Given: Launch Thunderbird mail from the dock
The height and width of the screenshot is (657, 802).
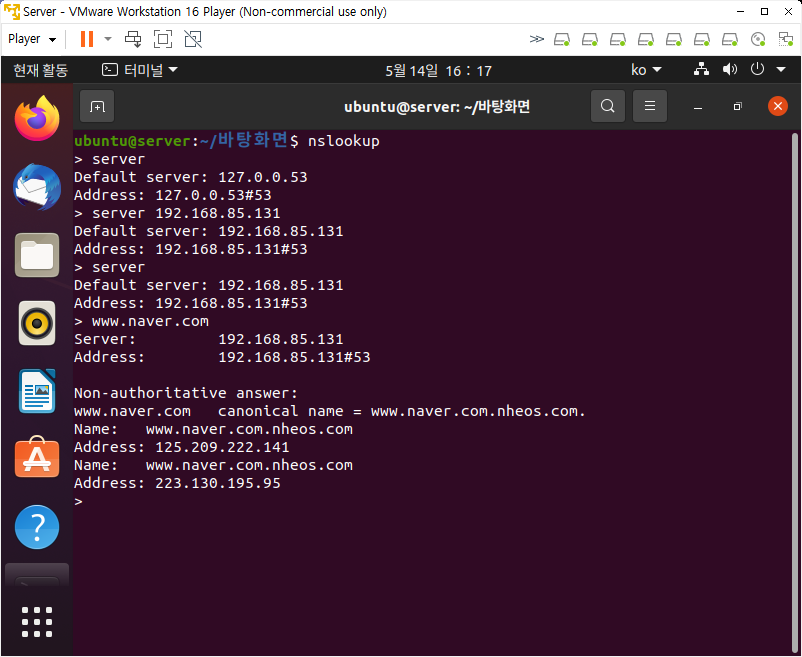Looking at the screenshot, I should click(37, 187).
